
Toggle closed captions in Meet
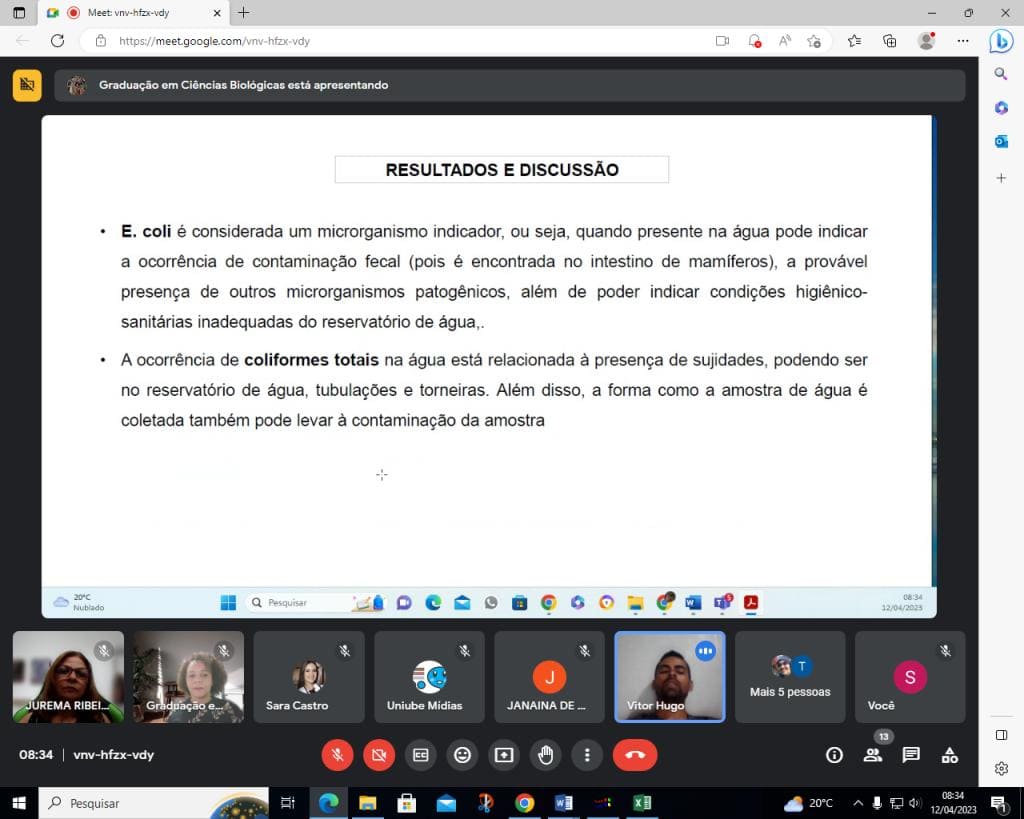tap(421, 755)
